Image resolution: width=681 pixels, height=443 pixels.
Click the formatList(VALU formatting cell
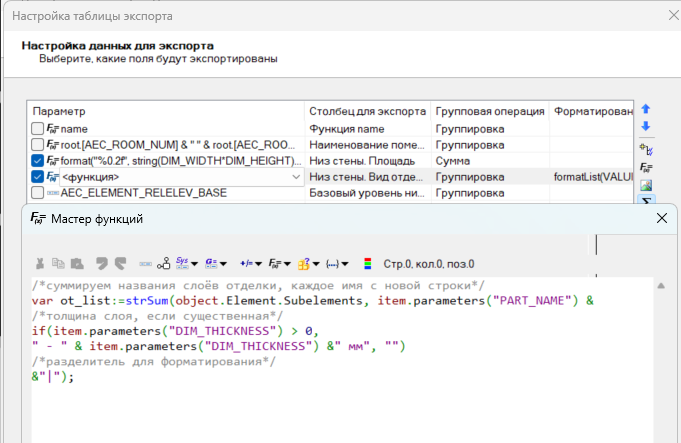point(592,177)
